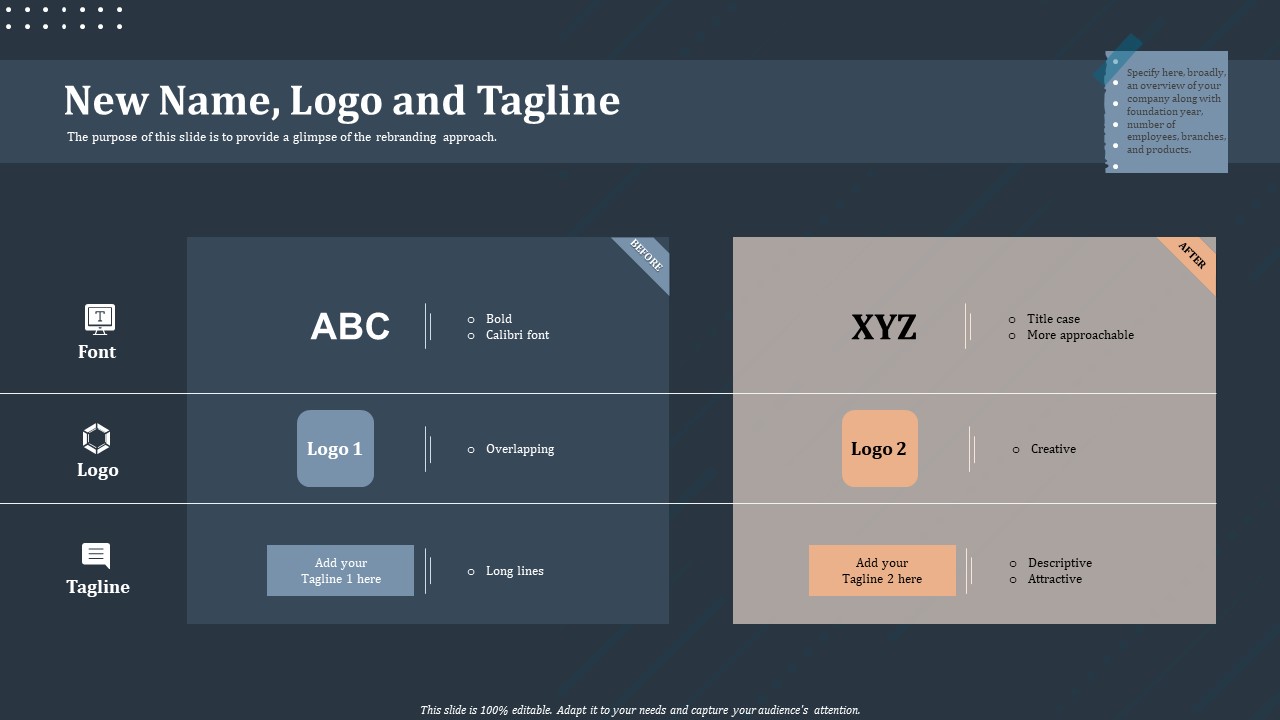Select the 'Title case' bullet

(1054, 319)
